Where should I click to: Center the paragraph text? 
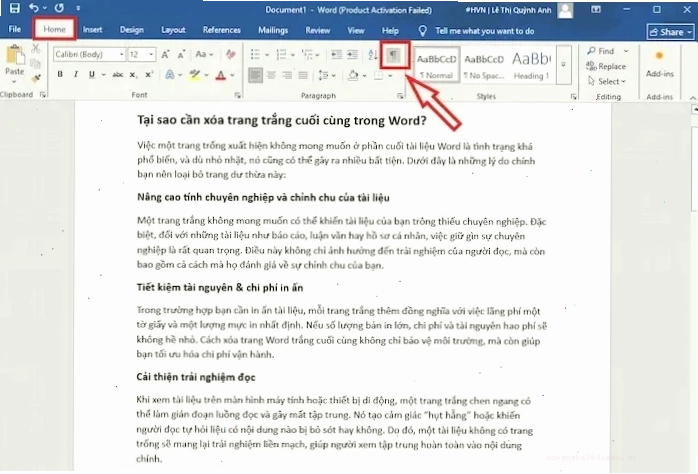271,75
